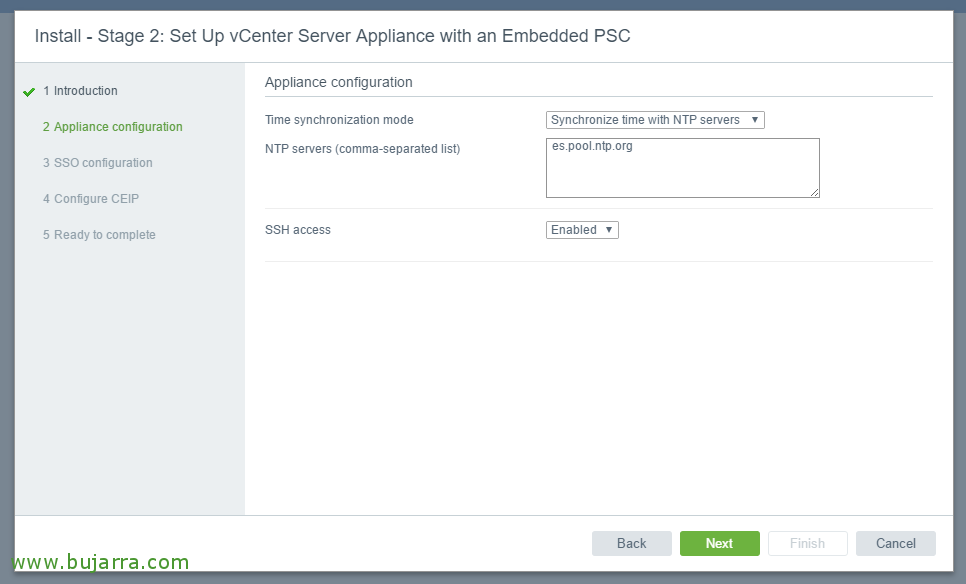Image resolution: width=966 pixels, height=584 pixels.
Task: Click the Install - Stage 2 wizard title
Action: click(x=333, y=36)
